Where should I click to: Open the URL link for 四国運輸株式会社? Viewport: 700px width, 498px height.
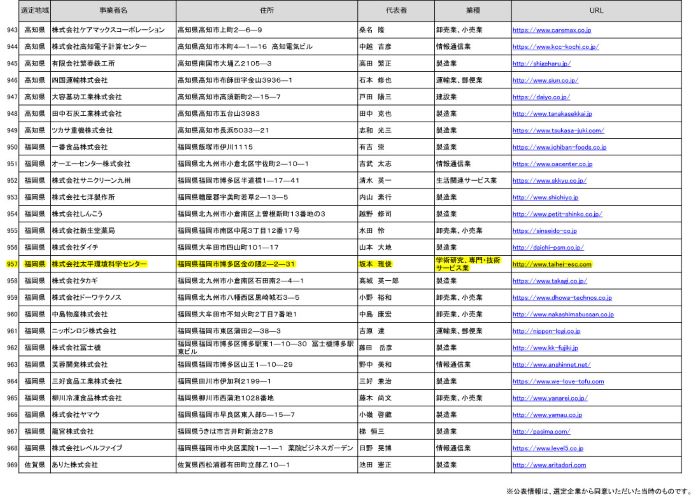pos(546,80)
